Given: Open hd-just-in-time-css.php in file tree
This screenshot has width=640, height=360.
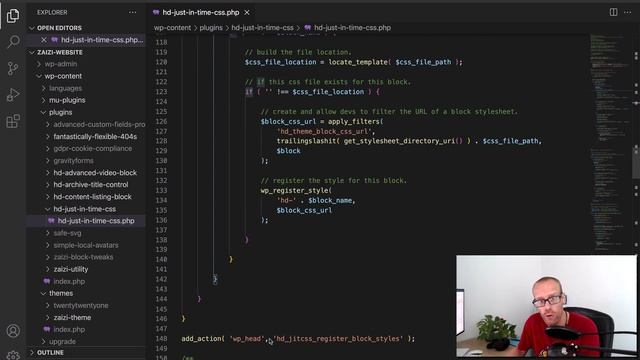Looking at the screenshot, I should coord(96,221).
